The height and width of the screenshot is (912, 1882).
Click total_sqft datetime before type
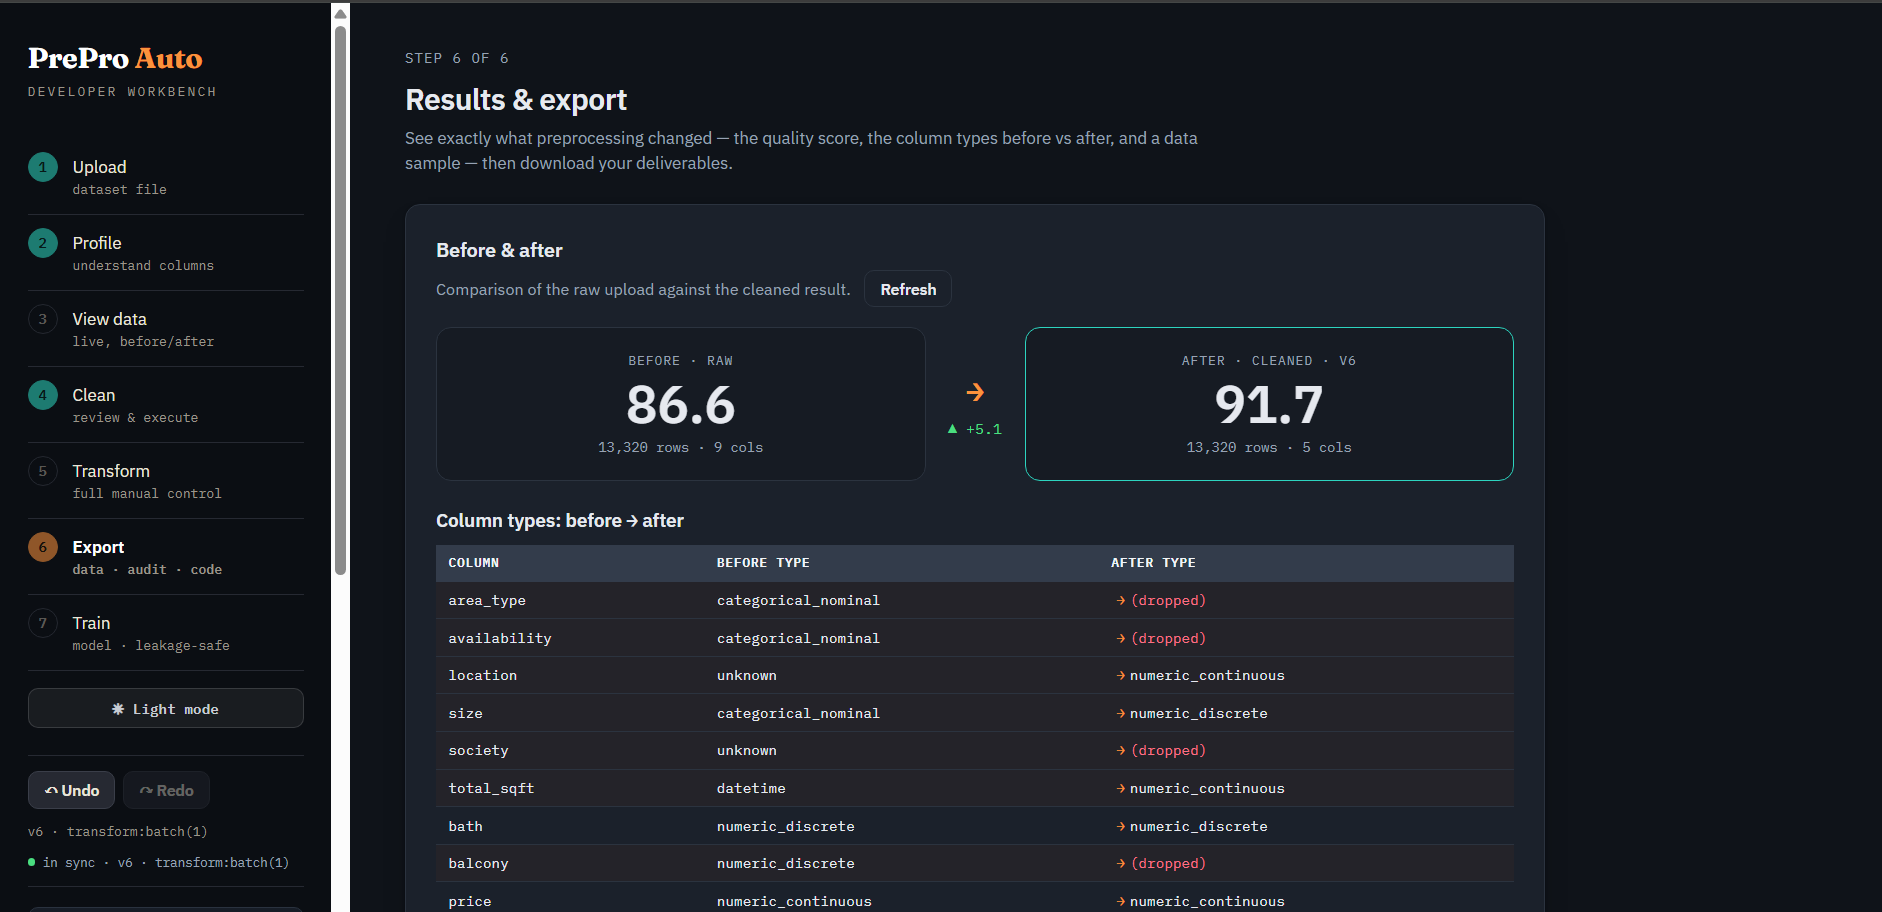pyautogui.click(x=751, y=788)
